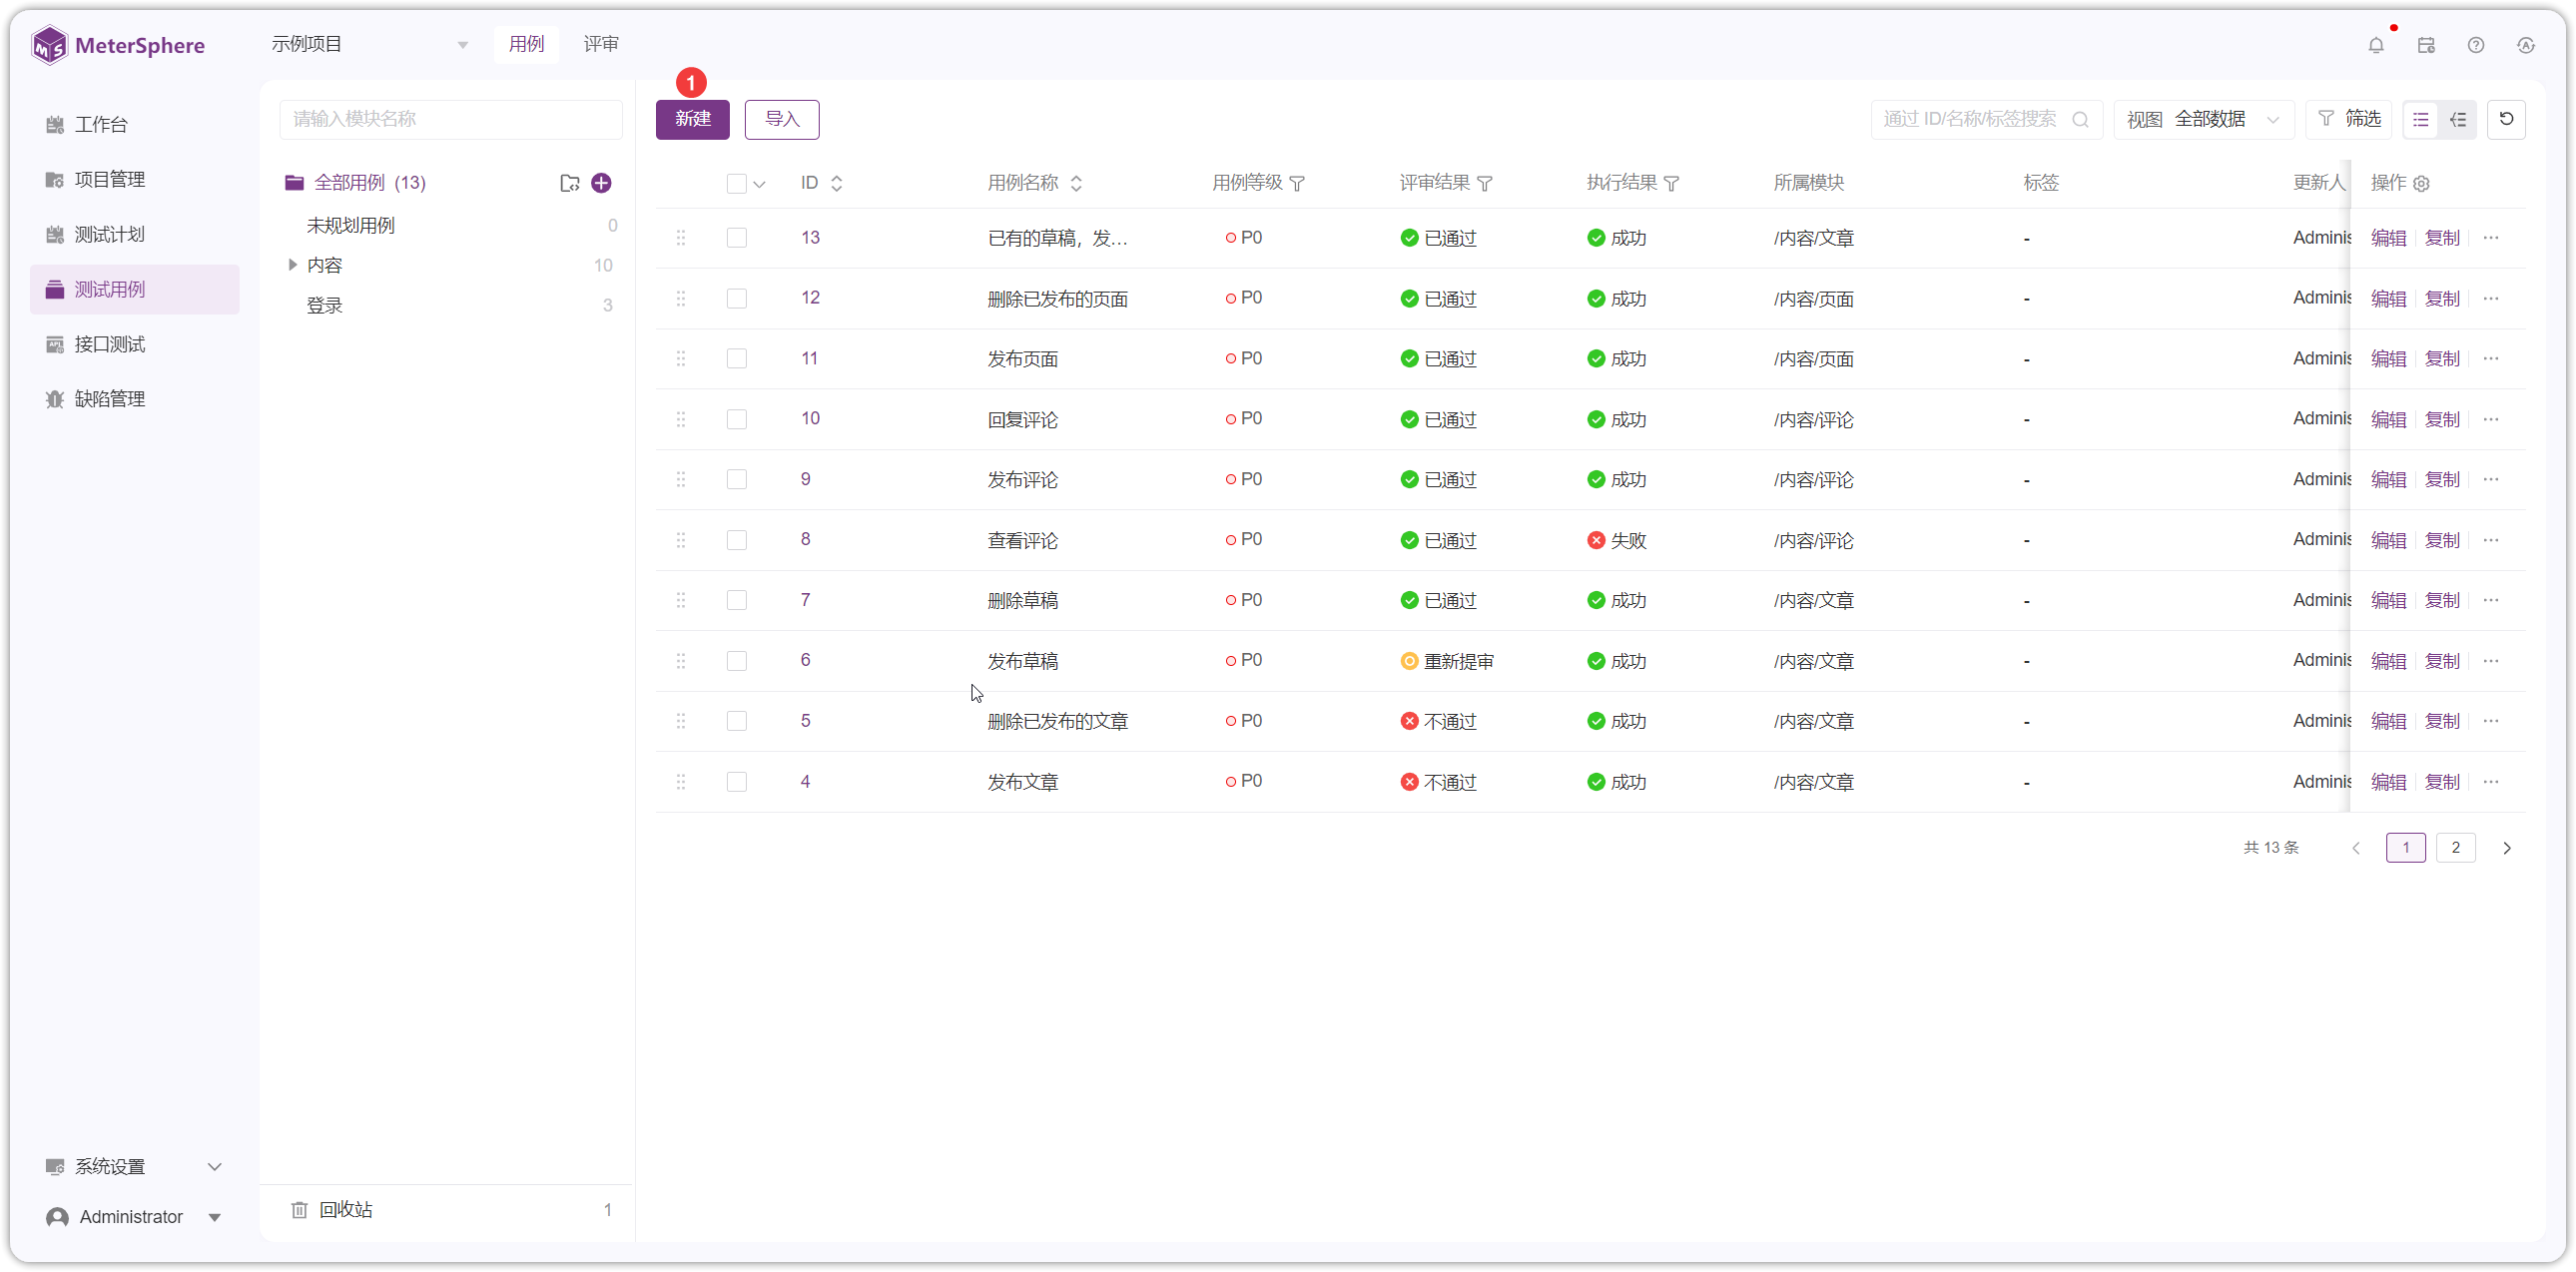This screenshot has height=1272, width=2576.
Task: Select the 用例 tab
Action: 527,44
